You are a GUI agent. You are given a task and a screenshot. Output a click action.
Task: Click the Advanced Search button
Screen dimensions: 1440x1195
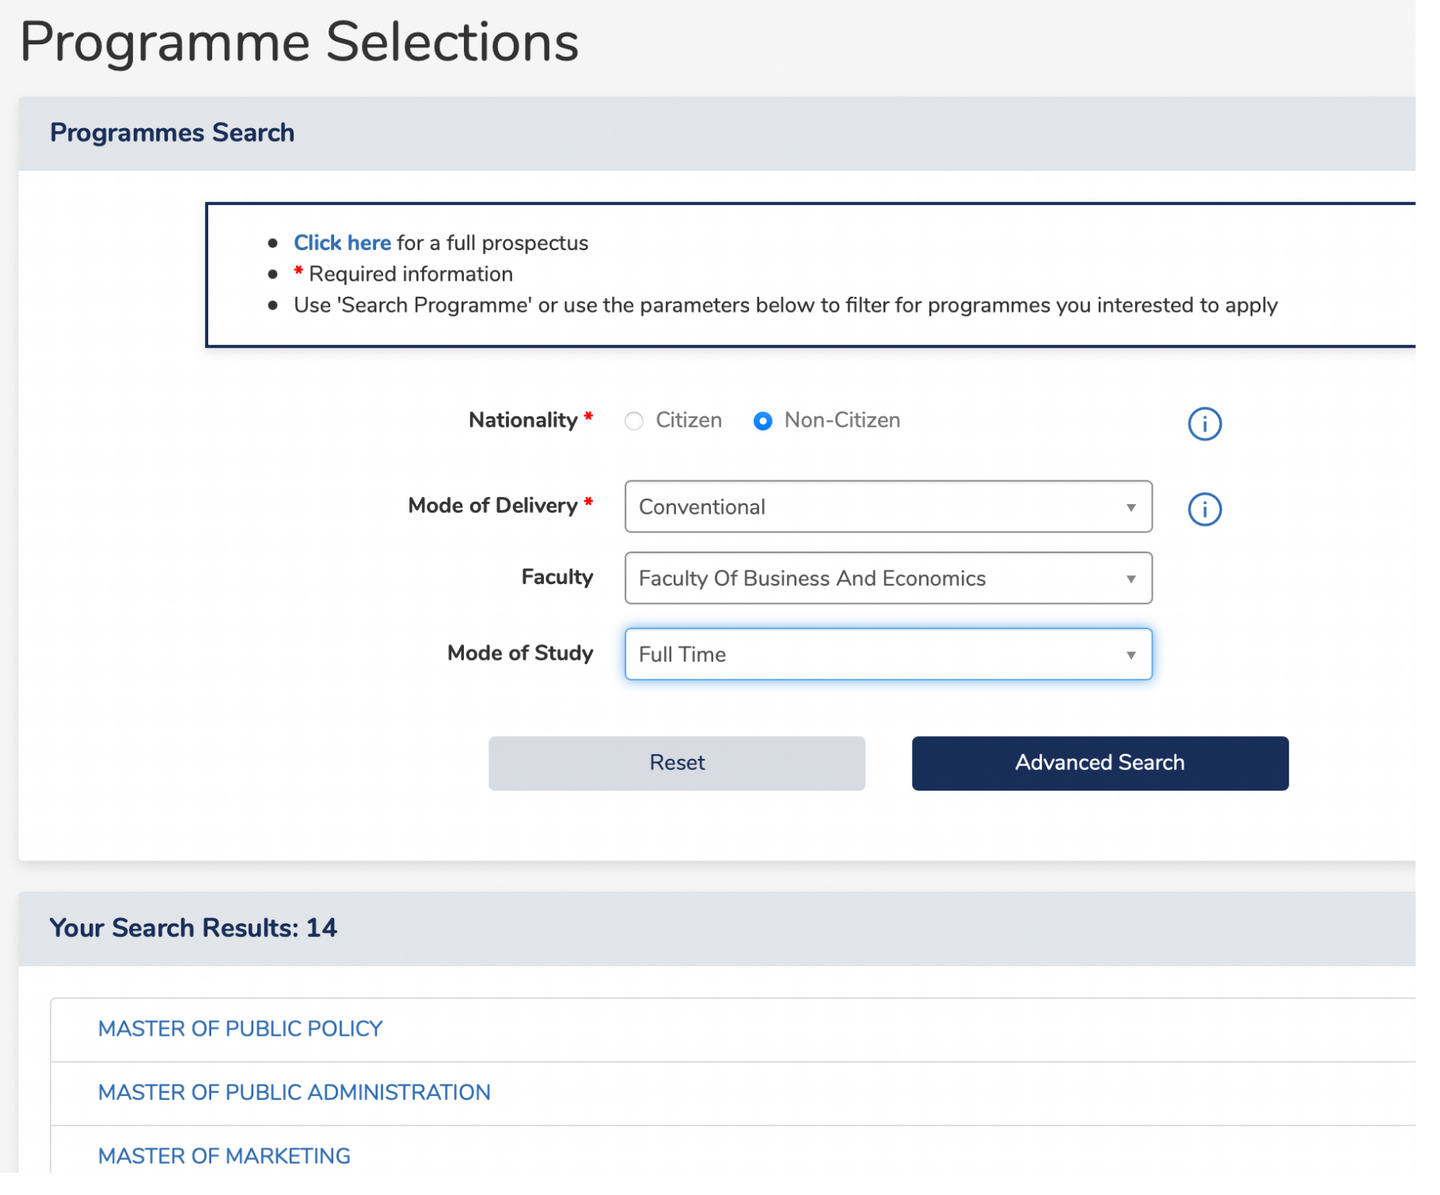click(x=1099, y=763)
